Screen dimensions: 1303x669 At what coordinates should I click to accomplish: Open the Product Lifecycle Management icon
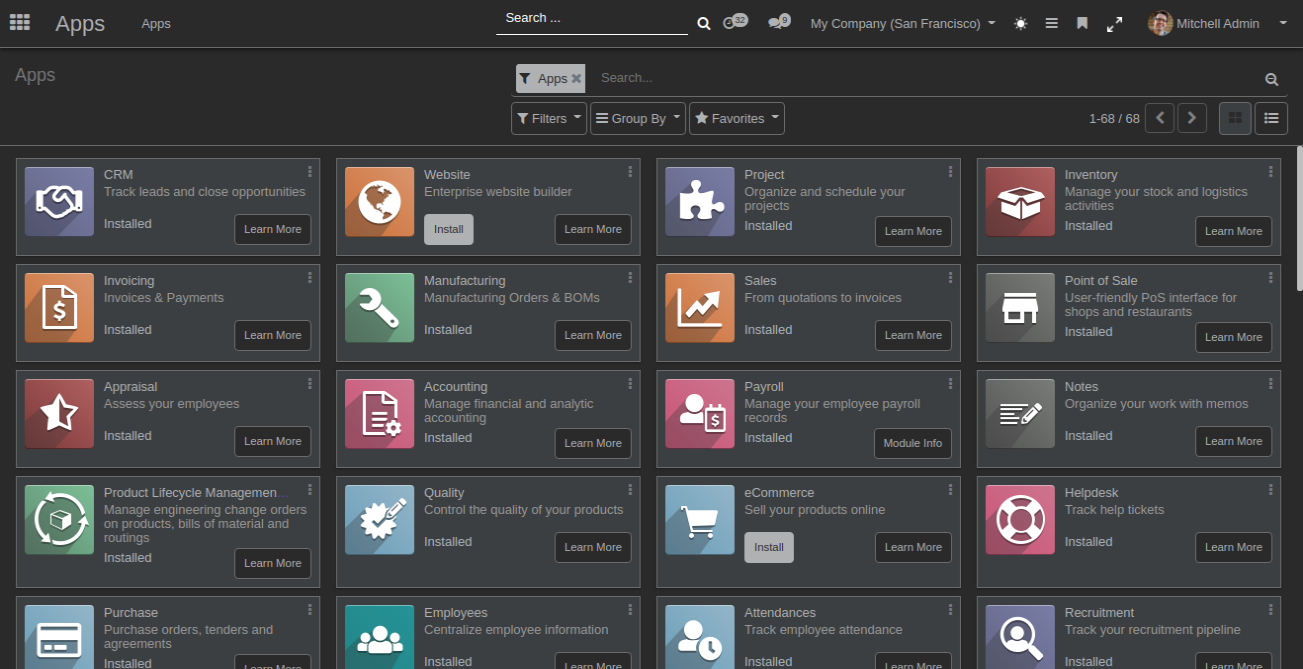pyautogui.click(x=59, y=520)
